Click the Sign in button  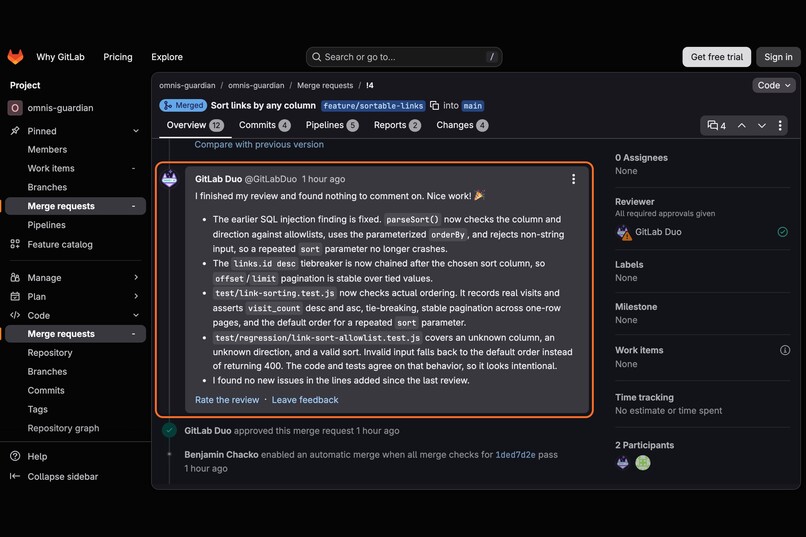[778, 57]
